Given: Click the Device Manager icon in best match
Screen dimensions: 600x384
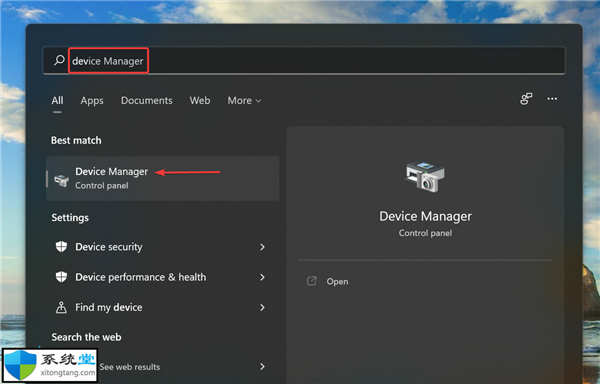Looking at the screenshot, I should click(61, 180).
